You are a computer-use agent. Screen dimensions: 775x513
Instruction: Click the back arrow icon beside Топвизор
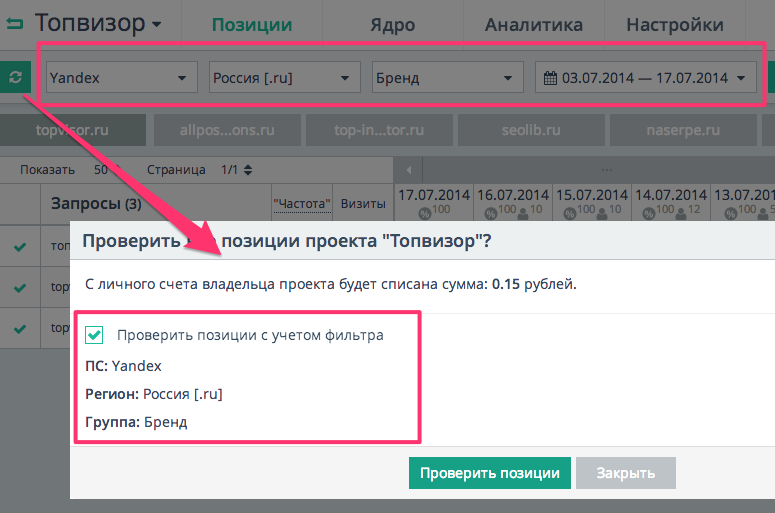click(15, 23)
